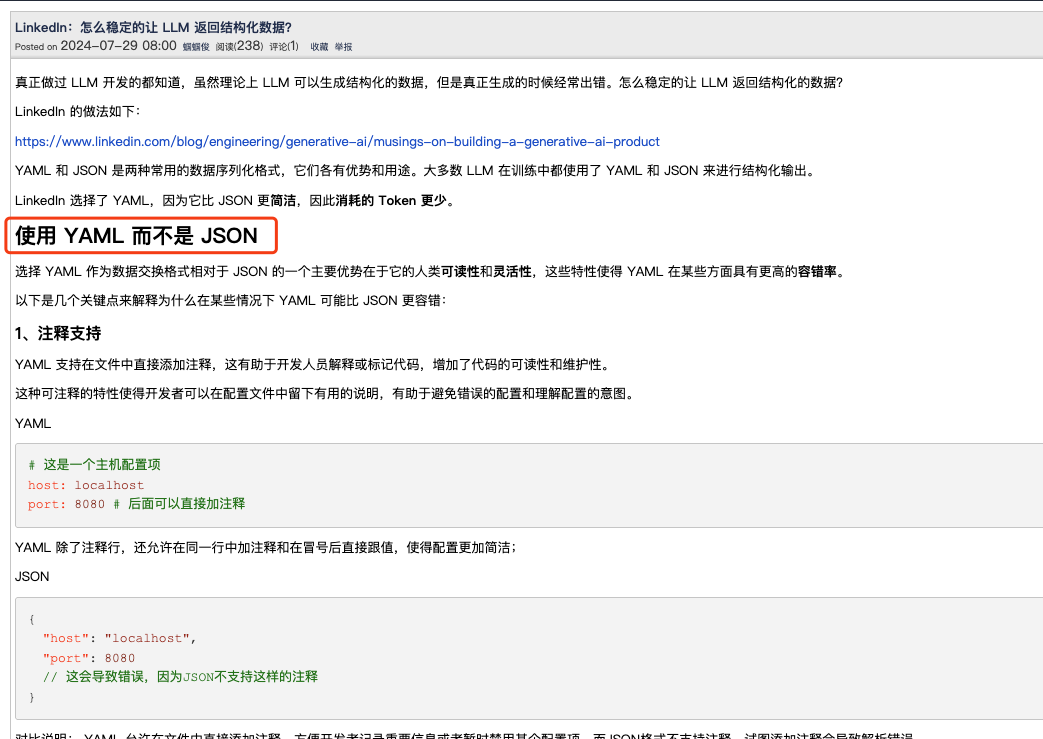Click the post date 2024-07-29 08:00
1043x739 pixels.
[118, 46]
